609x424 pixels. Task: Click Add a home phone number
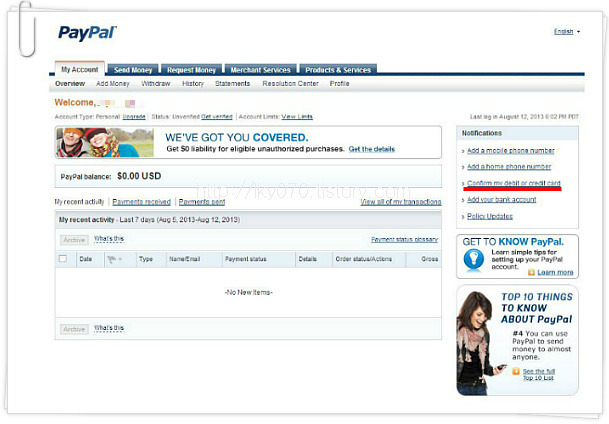coord(509,167)
